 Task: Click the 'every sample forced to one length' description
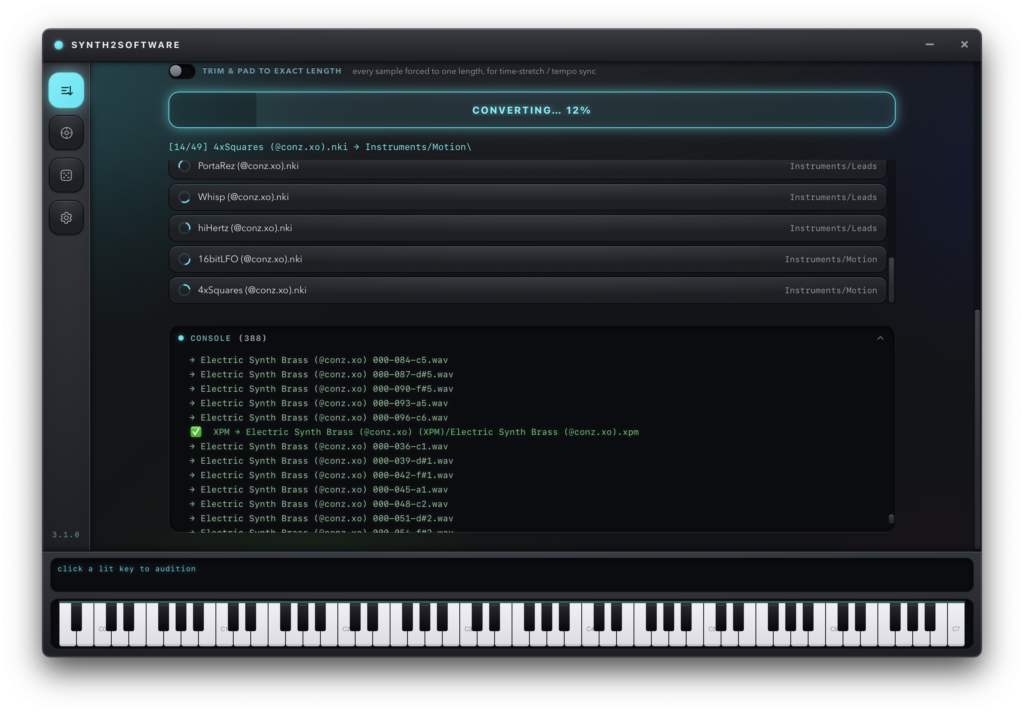click(474, 71)
